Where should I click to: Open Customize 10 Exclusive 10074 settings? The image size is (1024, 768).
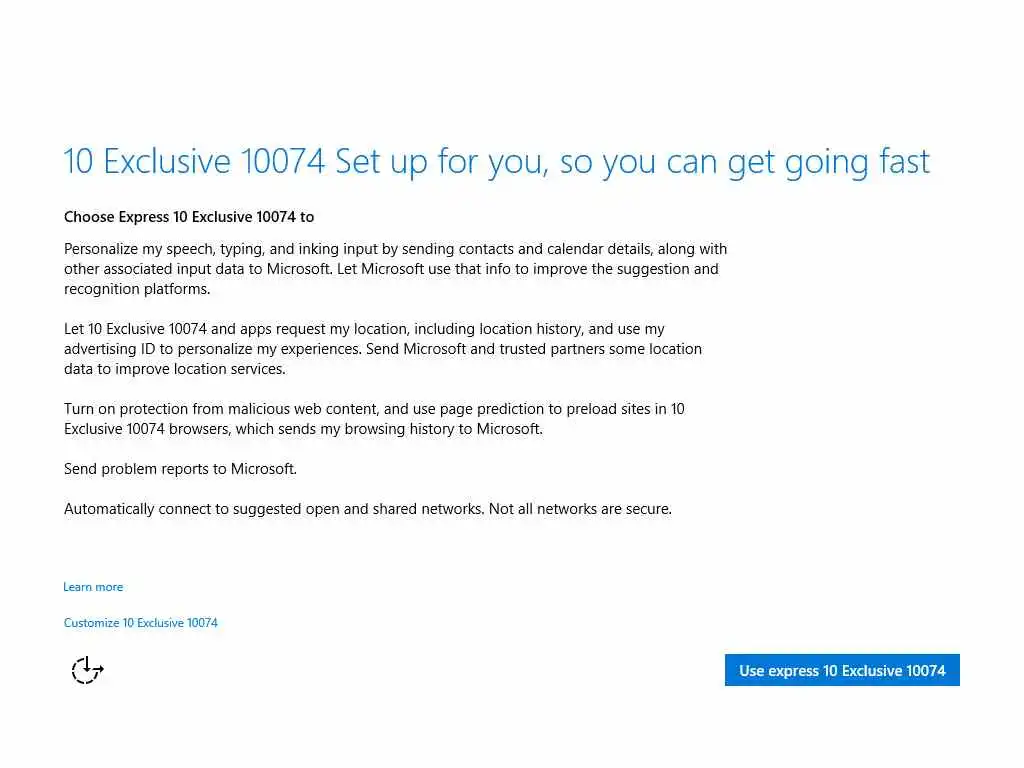pos(140,623)
